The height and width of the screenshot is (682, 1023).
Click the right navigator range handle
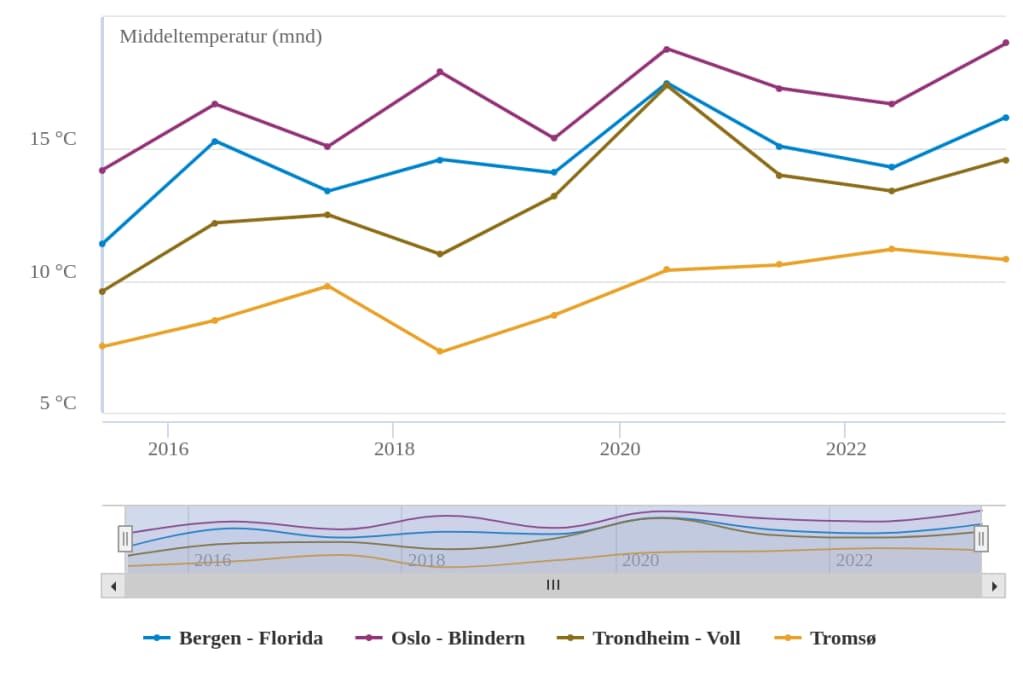click(x=981, y=539)
